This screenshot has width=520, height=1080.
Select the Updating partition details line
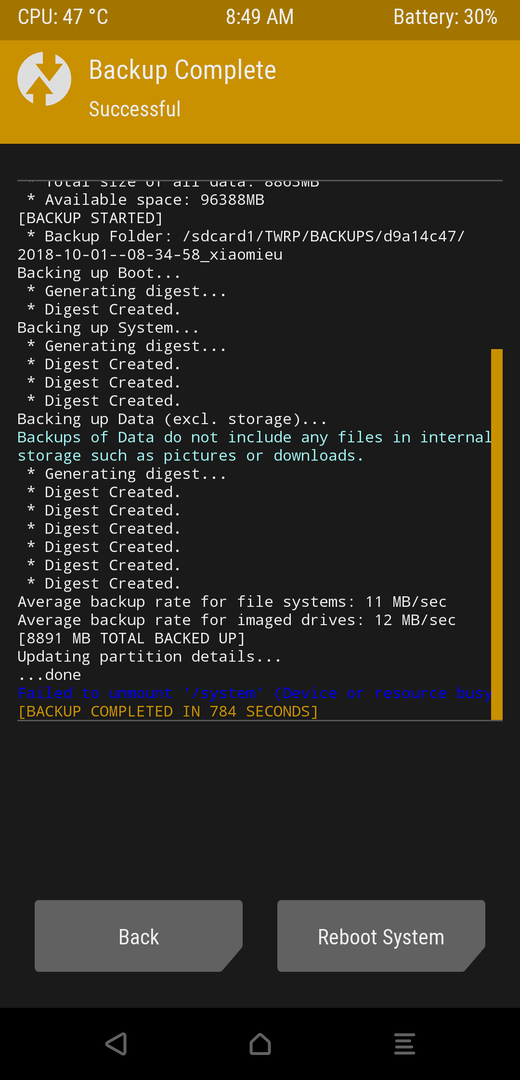pos(149,656)
